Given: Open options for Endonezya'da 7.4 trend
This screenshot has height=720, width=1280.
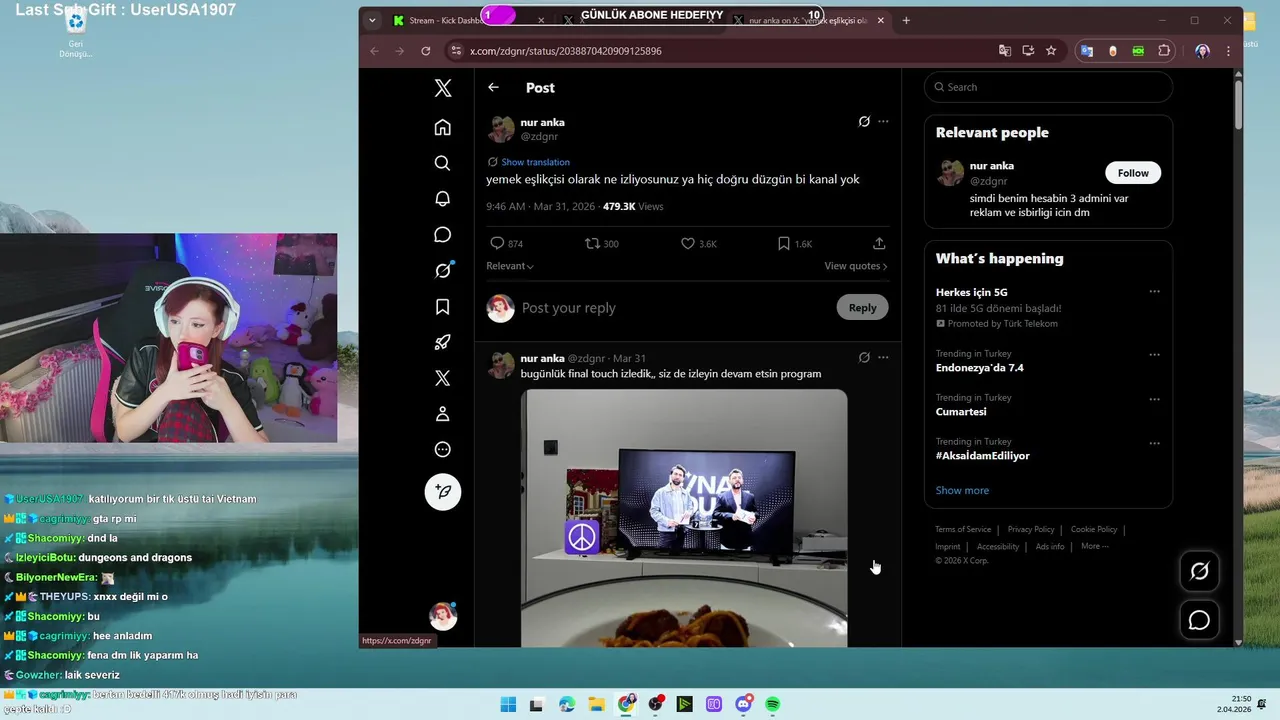Looking at the screenshot, I should tap(1154, 354).
